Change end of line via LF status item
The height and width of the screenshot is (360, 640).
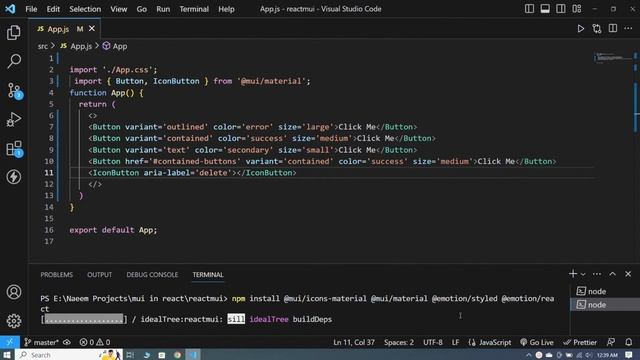[455, 342]
